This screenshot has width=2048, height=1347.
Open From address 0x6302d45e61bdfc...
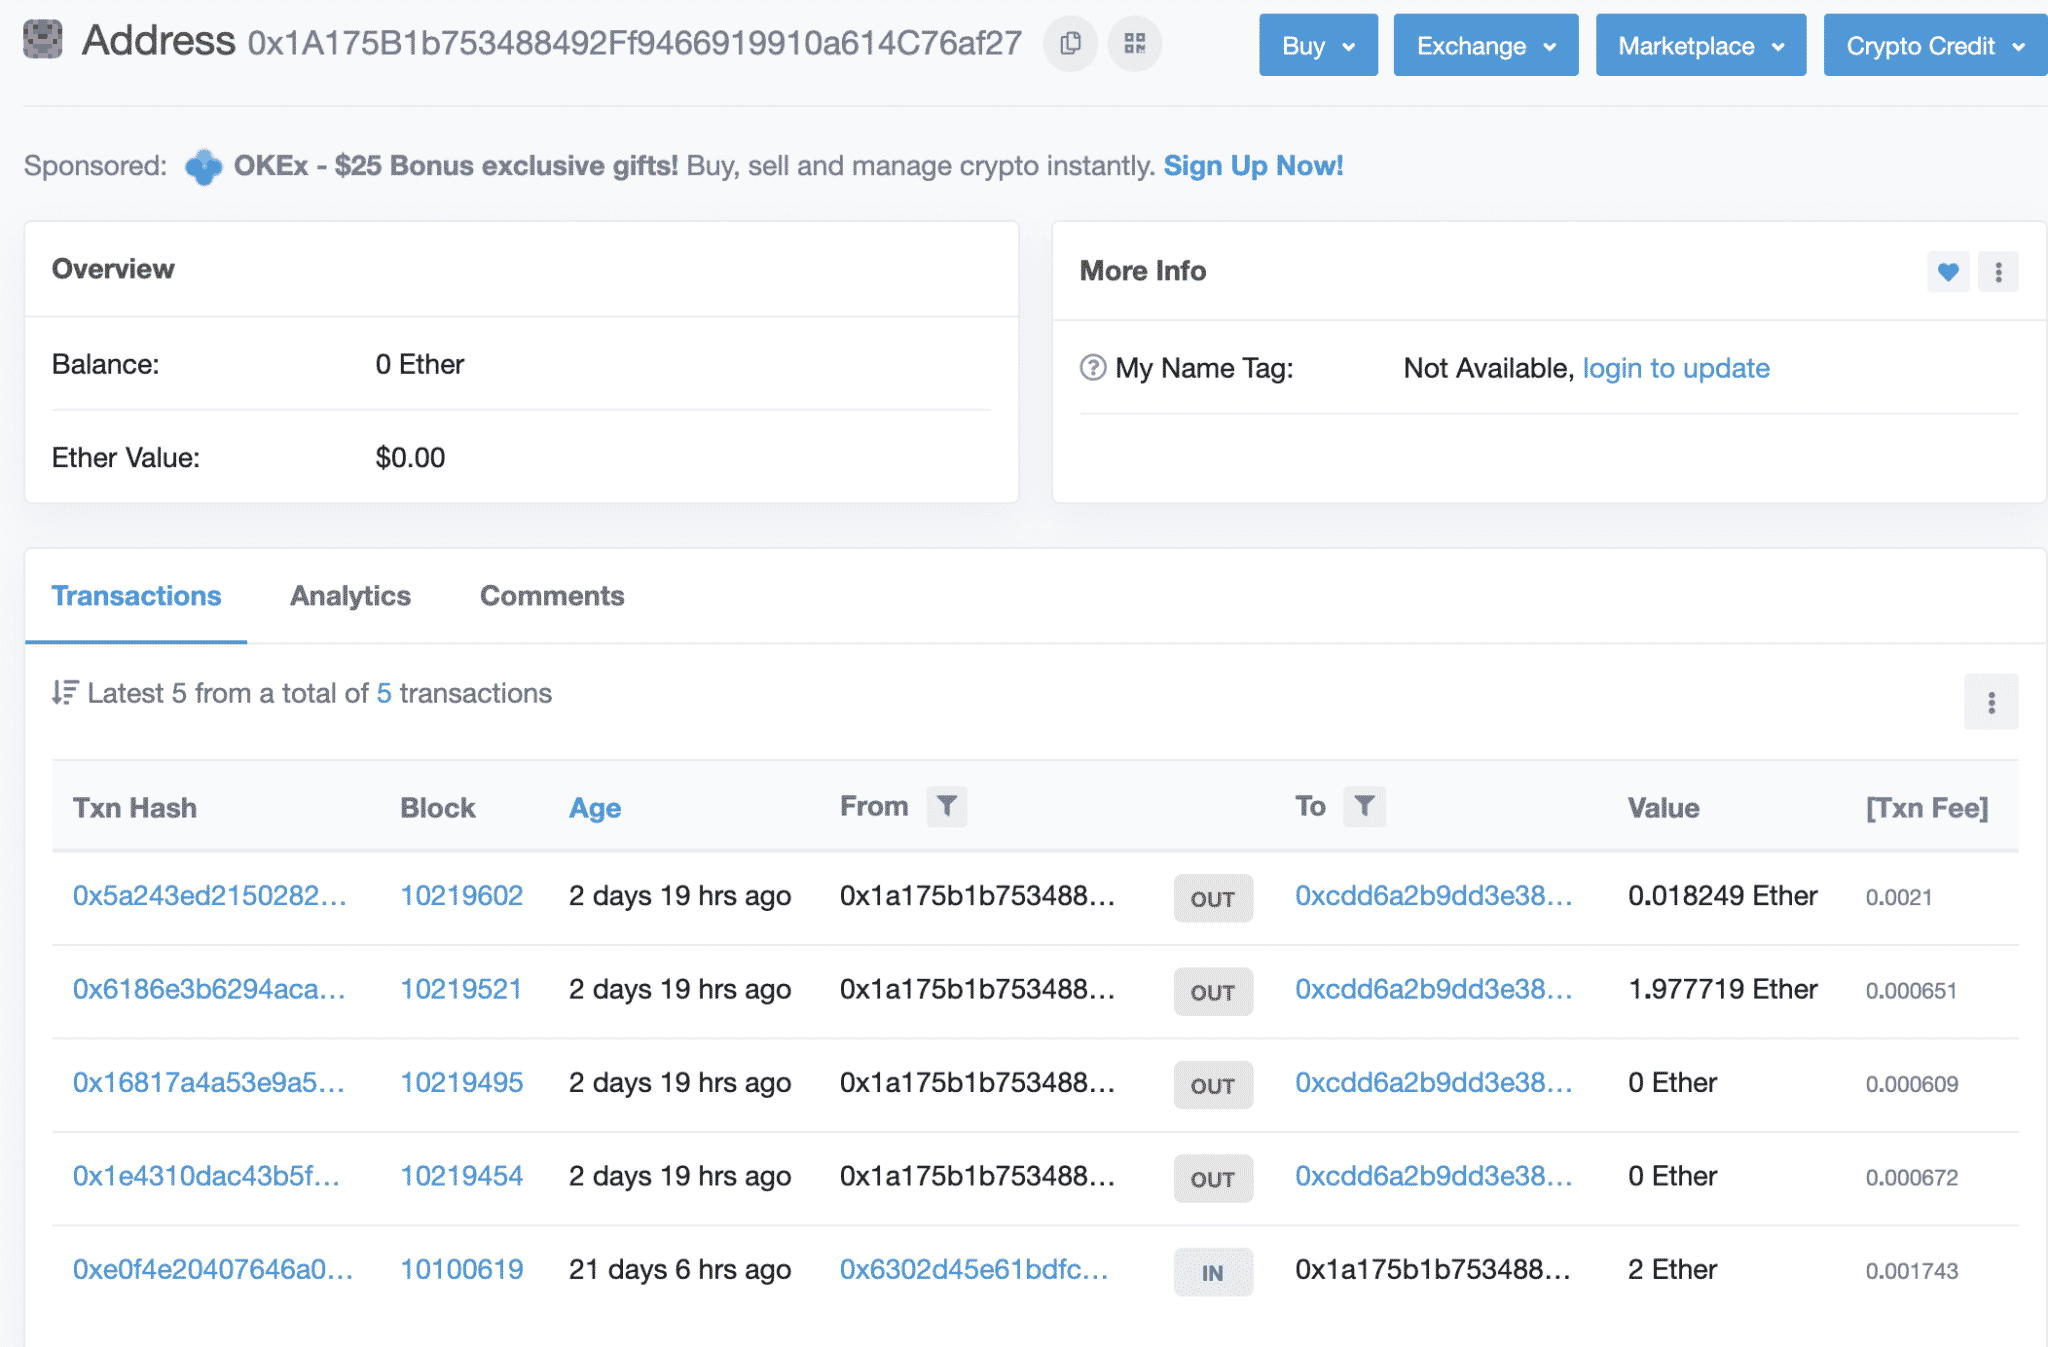[974, 1269]
